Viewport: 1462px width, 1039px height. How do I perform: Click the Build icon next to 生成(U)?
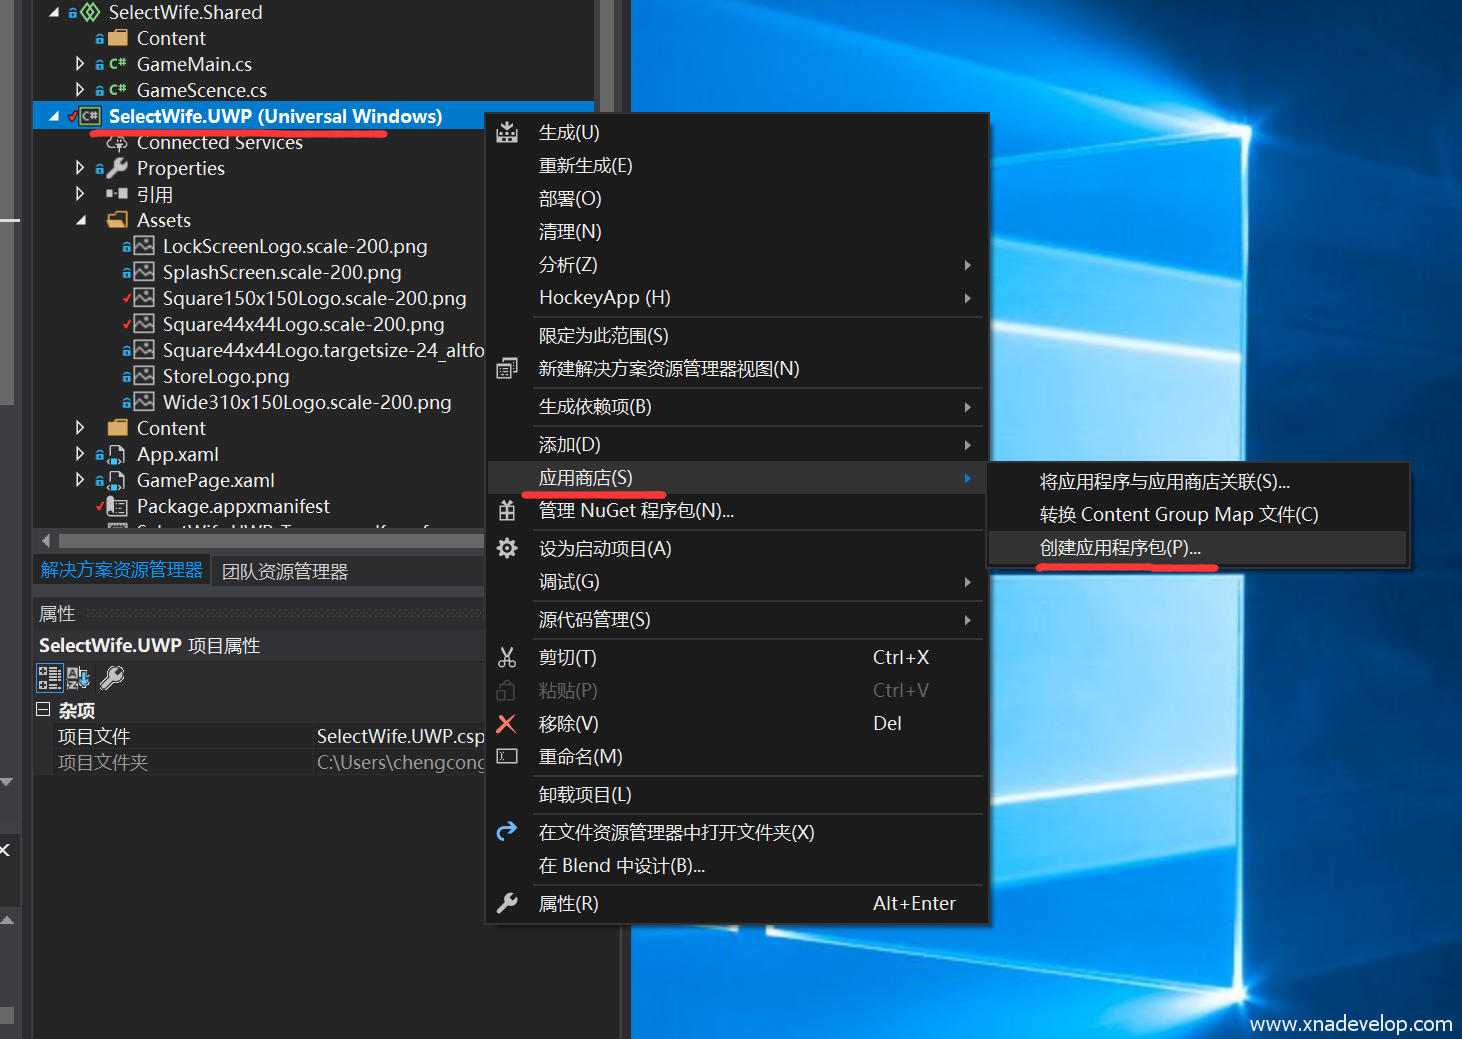pyautogui.click(x=507, y=132)
